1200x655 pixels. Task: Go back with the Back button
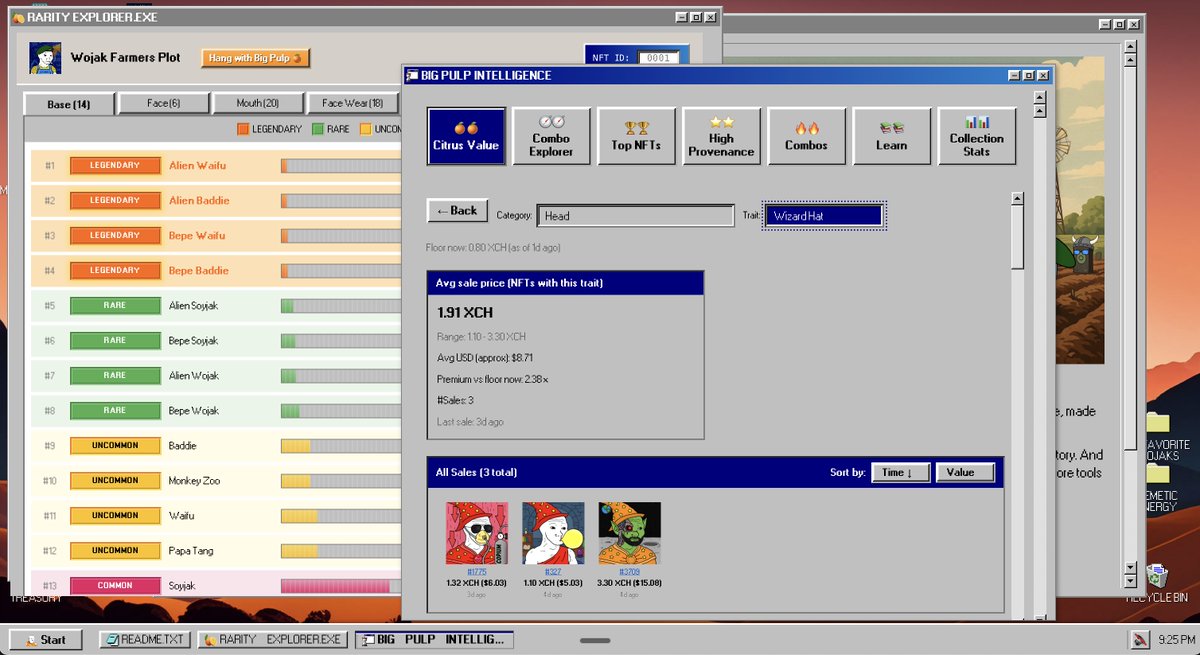coord(457,211)
